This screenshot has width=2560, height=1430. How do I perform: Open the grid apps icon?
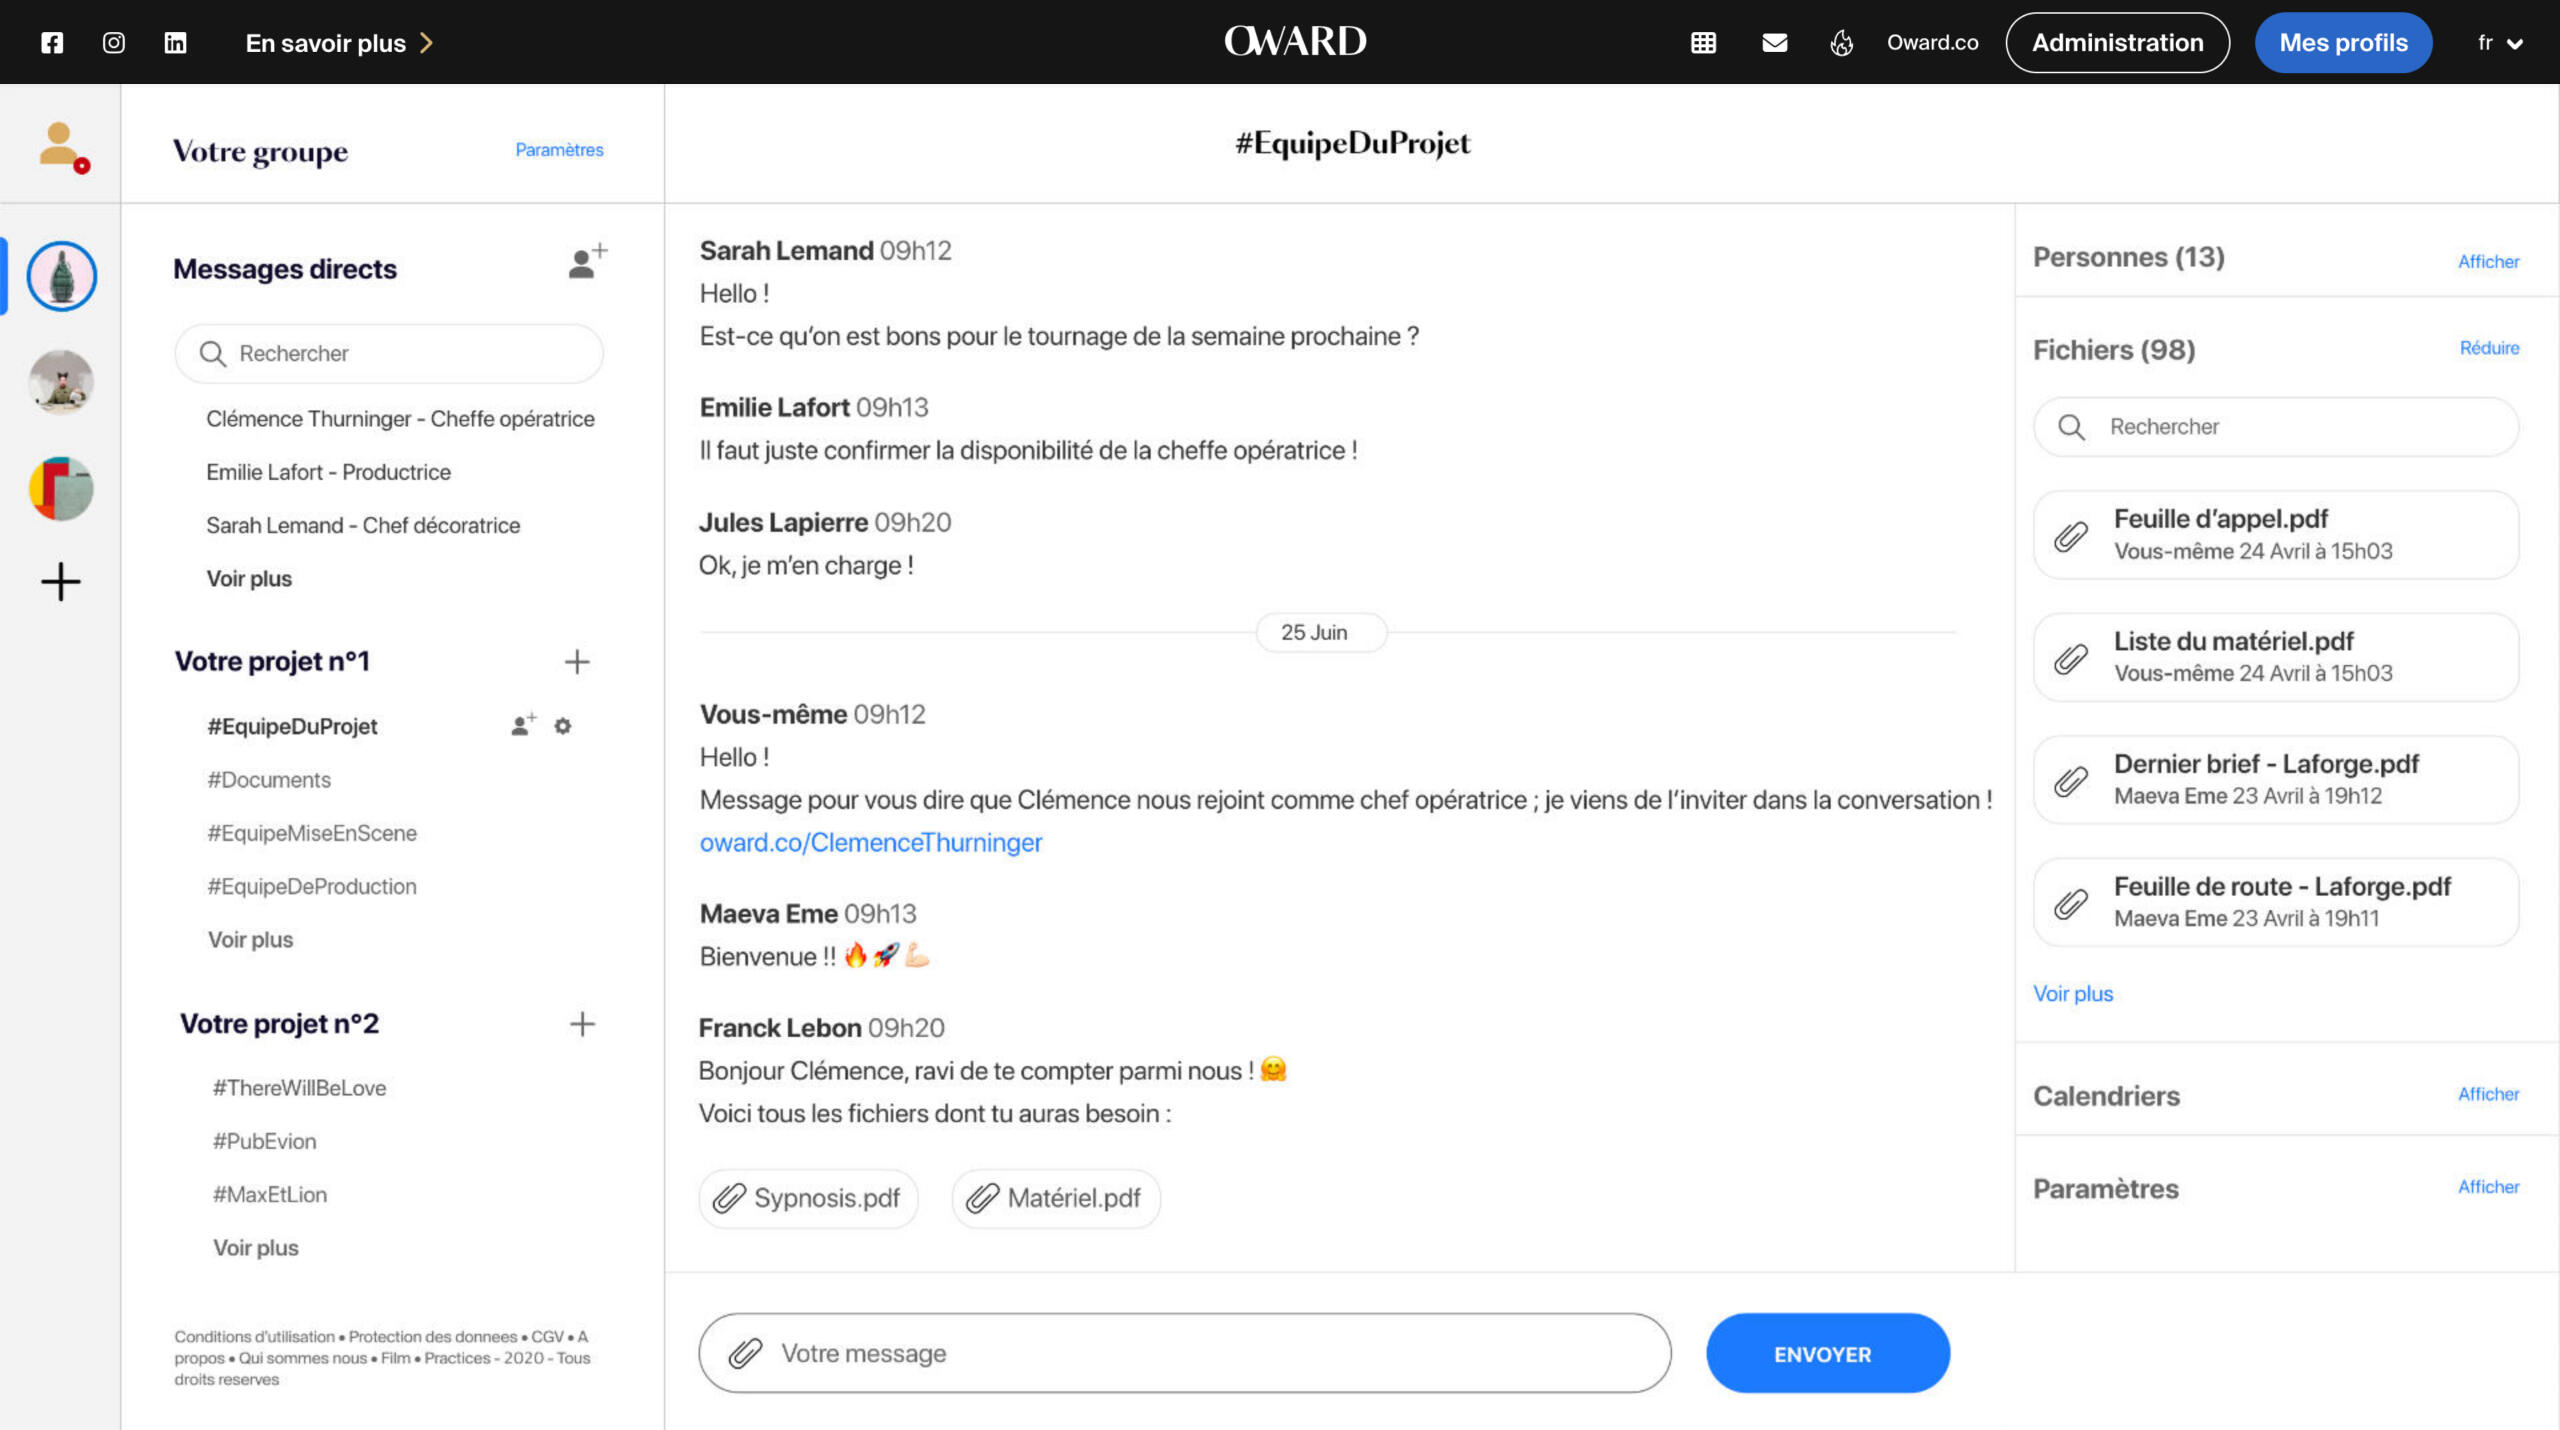1703,43
